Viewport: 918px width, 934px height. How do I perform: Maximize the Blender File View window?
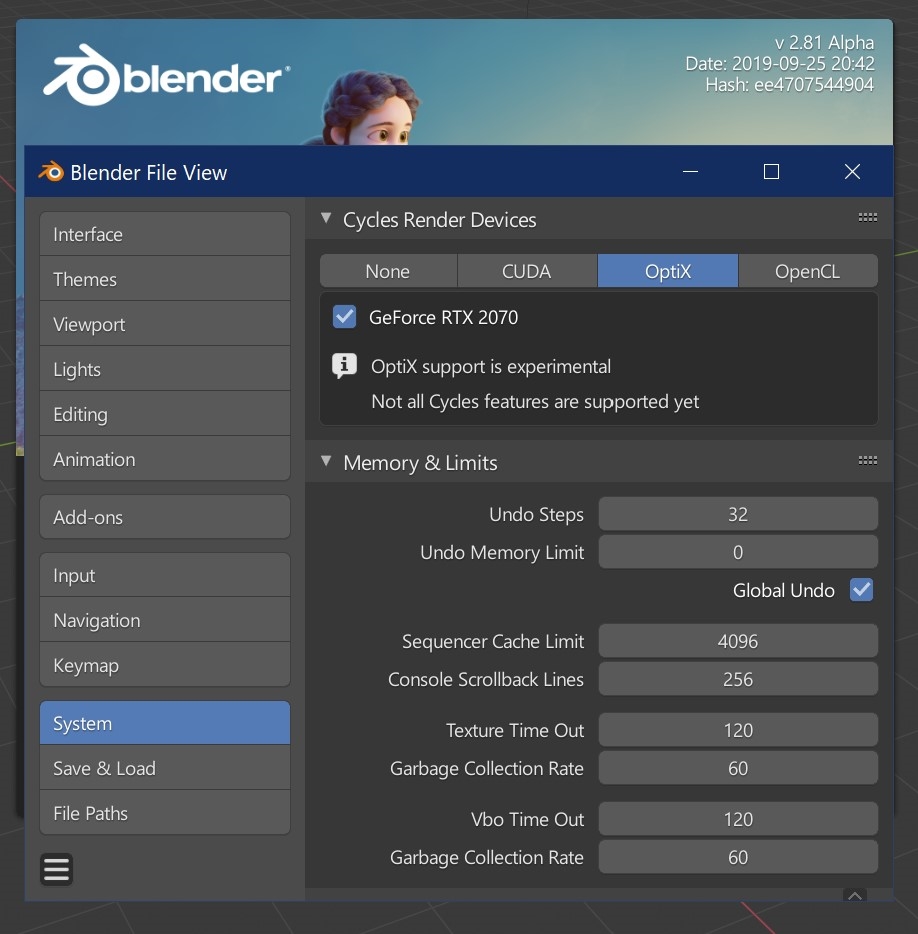tap(771, 172)
